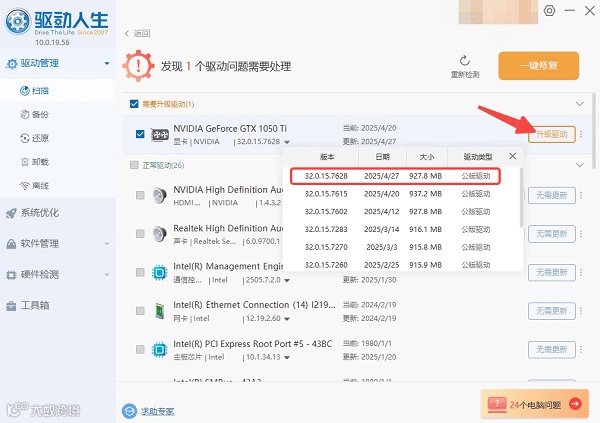Uncheck the NVIDIA GeForce GTX 1050 Ti checkbox

140,134
